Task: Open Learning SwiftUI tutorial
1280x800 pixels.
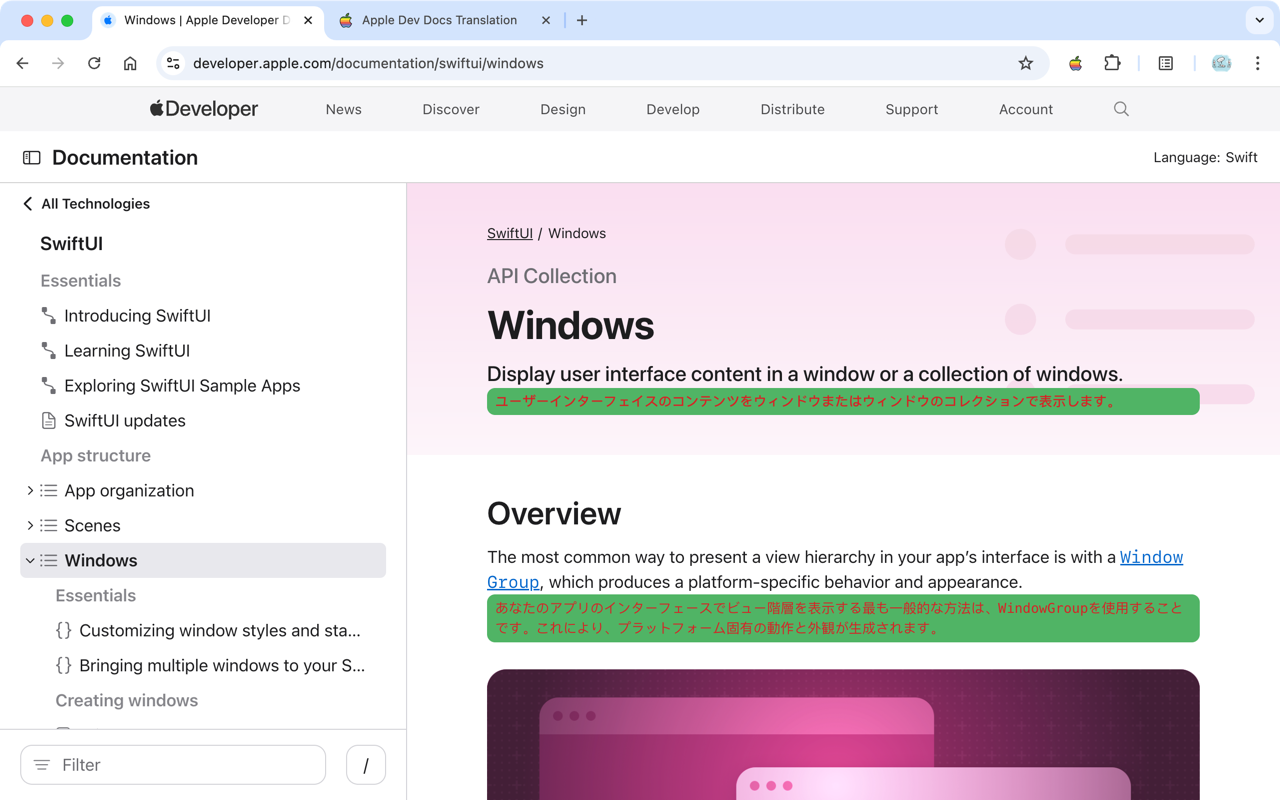Action: (x=127, y=351)
